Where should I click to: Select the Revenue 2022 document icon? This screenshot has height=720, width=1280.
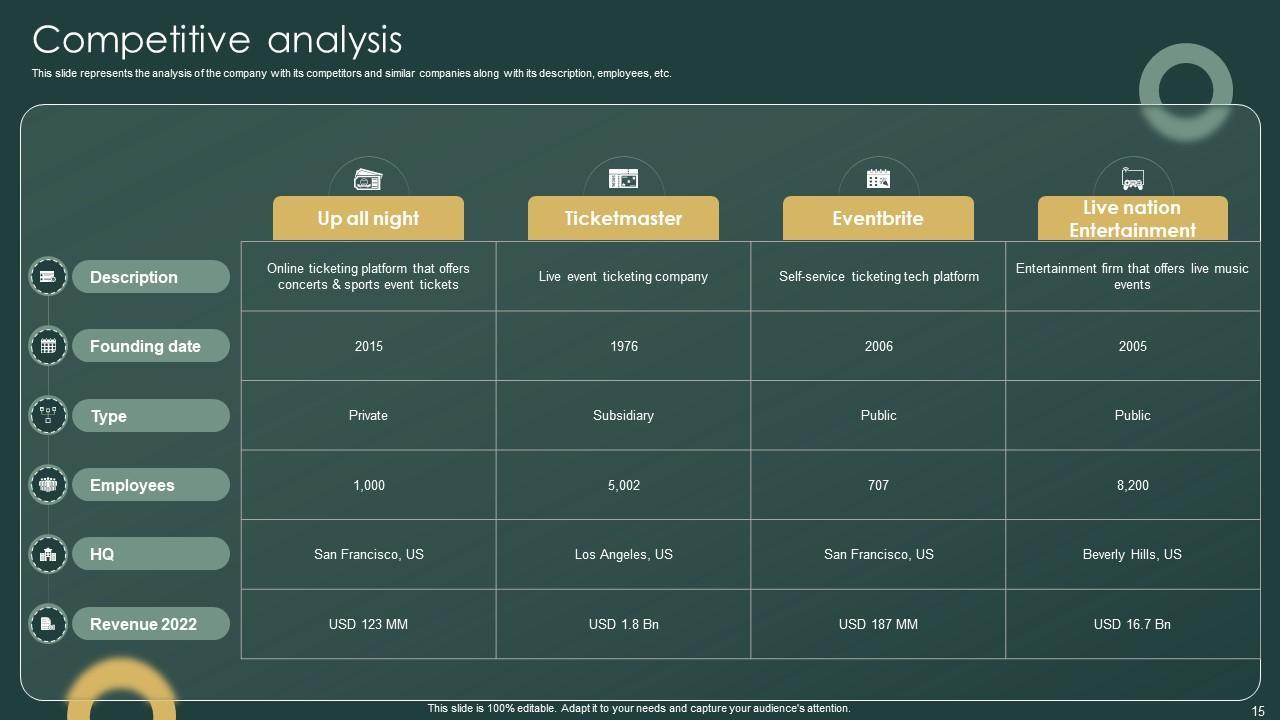coord(48,624)
